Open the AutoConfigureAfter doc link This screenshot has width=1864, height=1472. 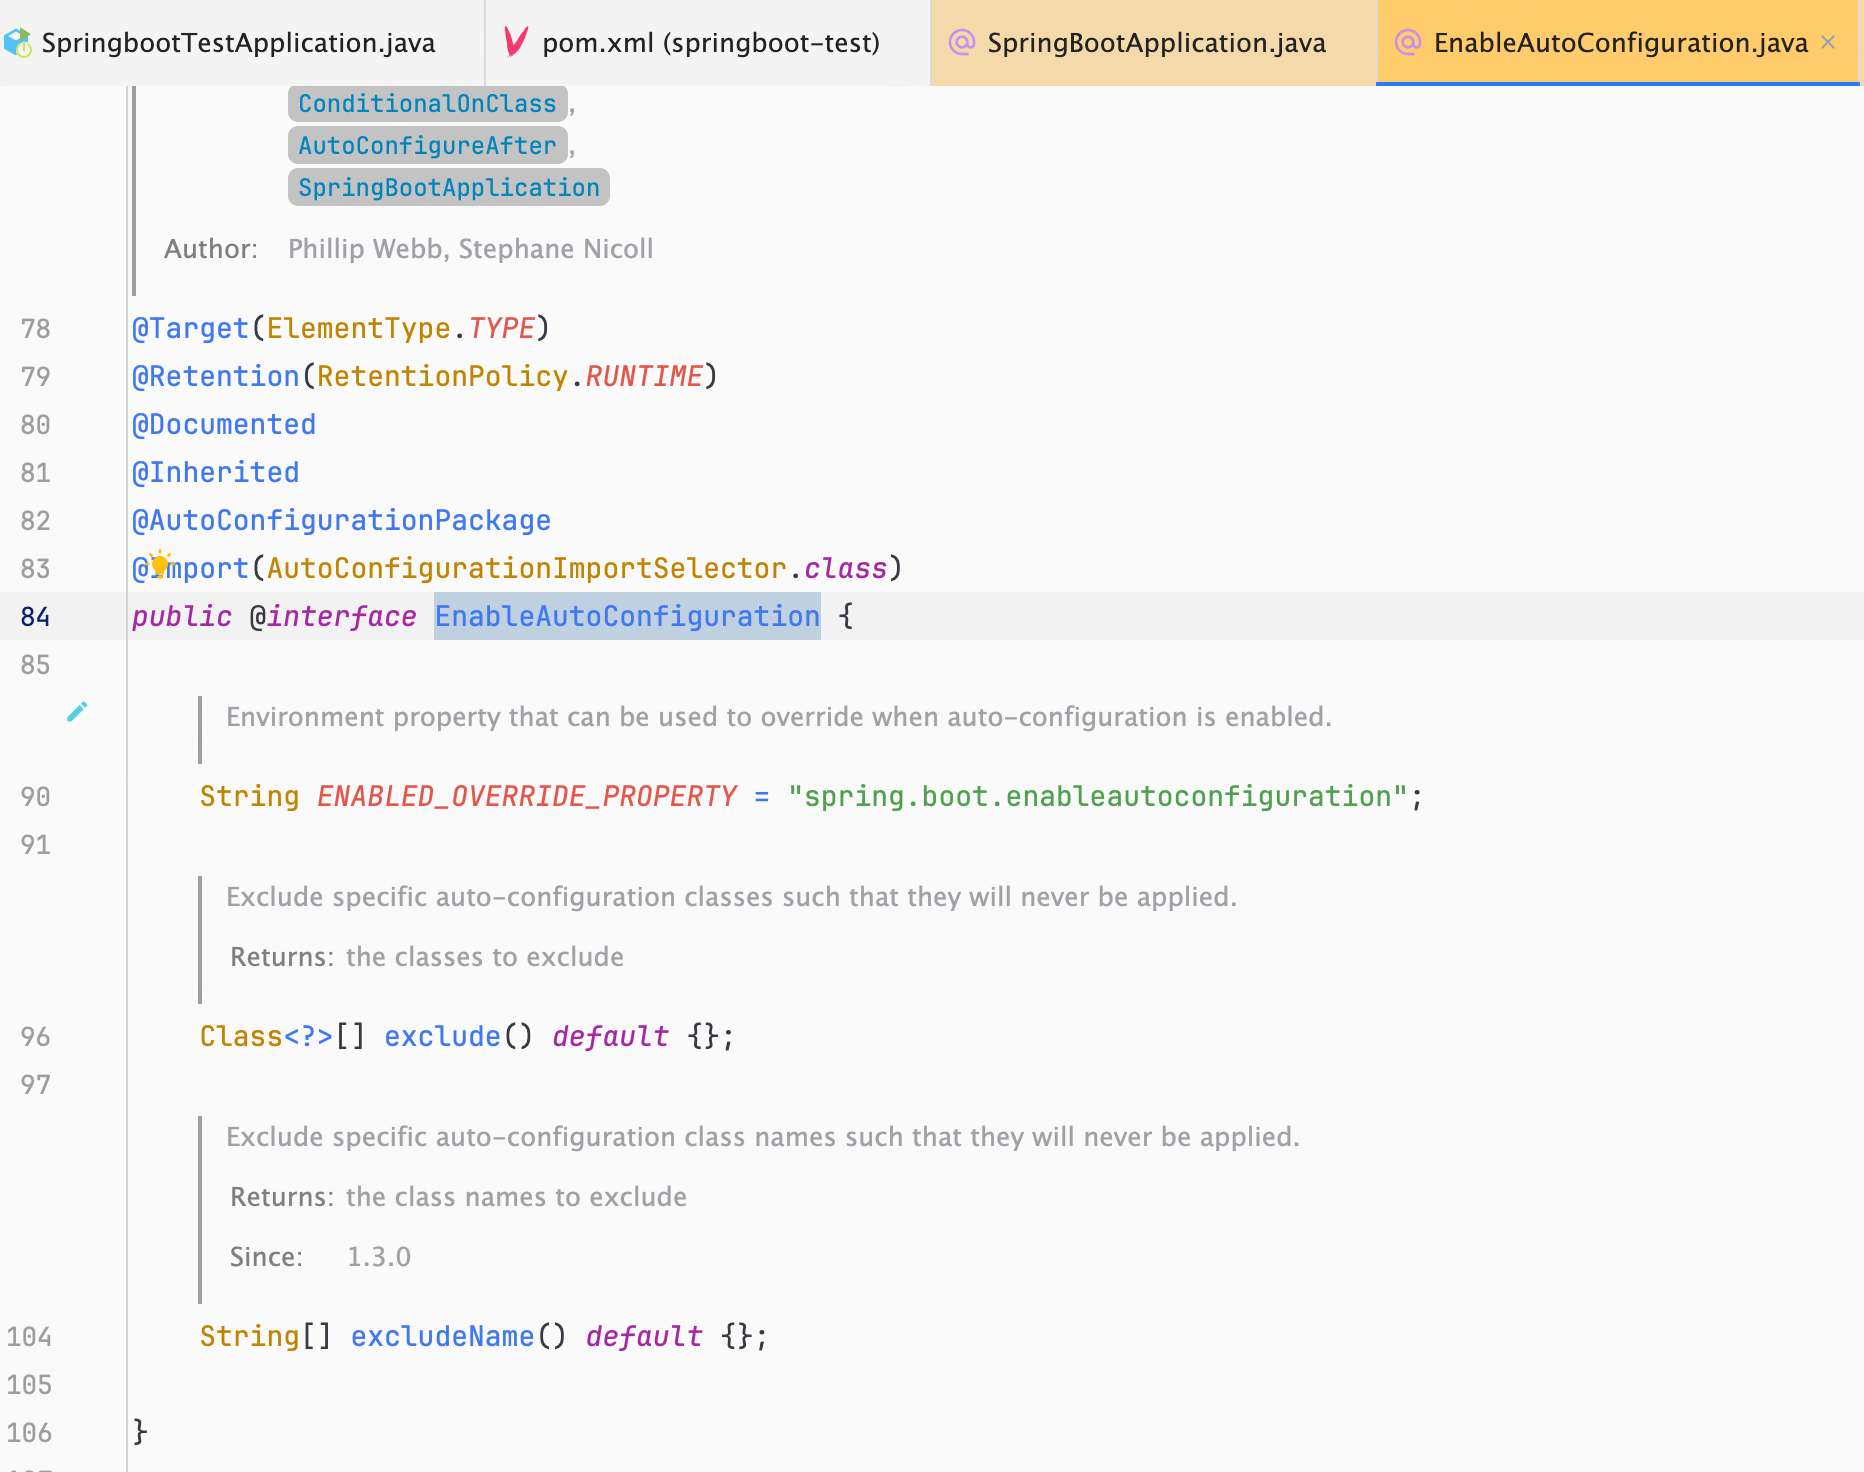(x=427, y=146)
